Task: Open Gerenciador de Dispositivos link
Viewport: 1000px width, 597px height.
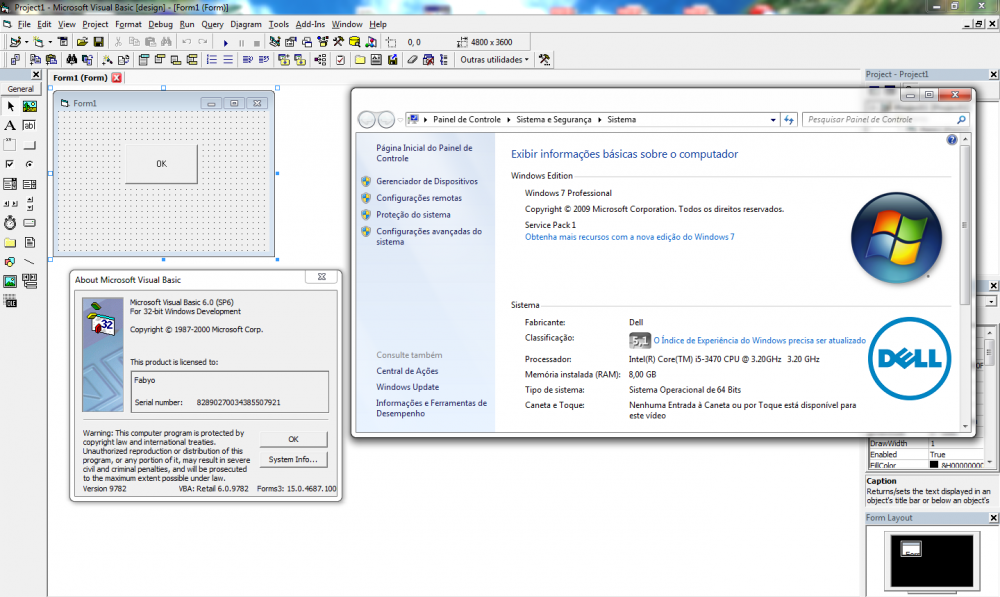Action: [427, 181]
